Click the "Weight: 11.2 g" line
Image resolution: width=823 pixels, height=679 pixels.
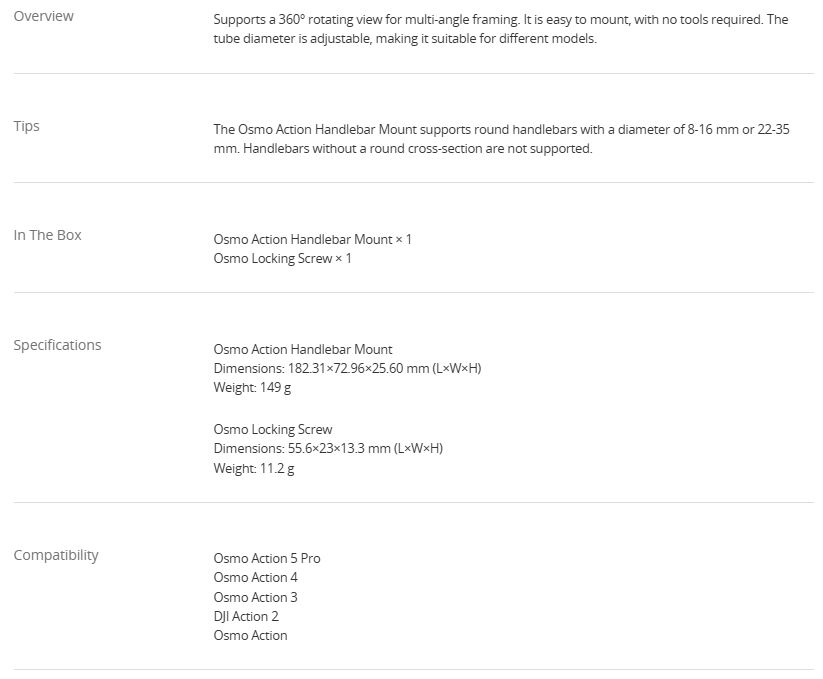(x=254, y=468)
